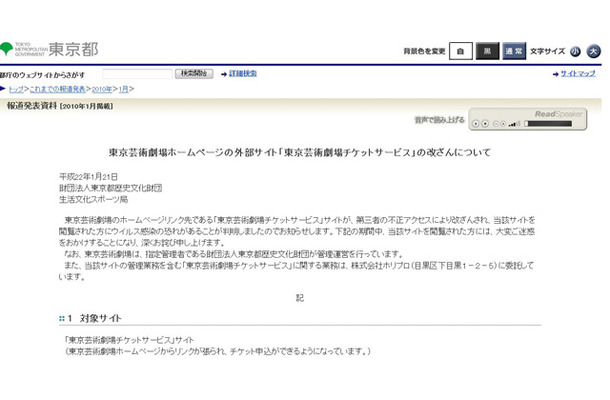The height and width of the screenshot is (400, 610).
Task: Open the サイトマップ link
Action: pos(578,74)
